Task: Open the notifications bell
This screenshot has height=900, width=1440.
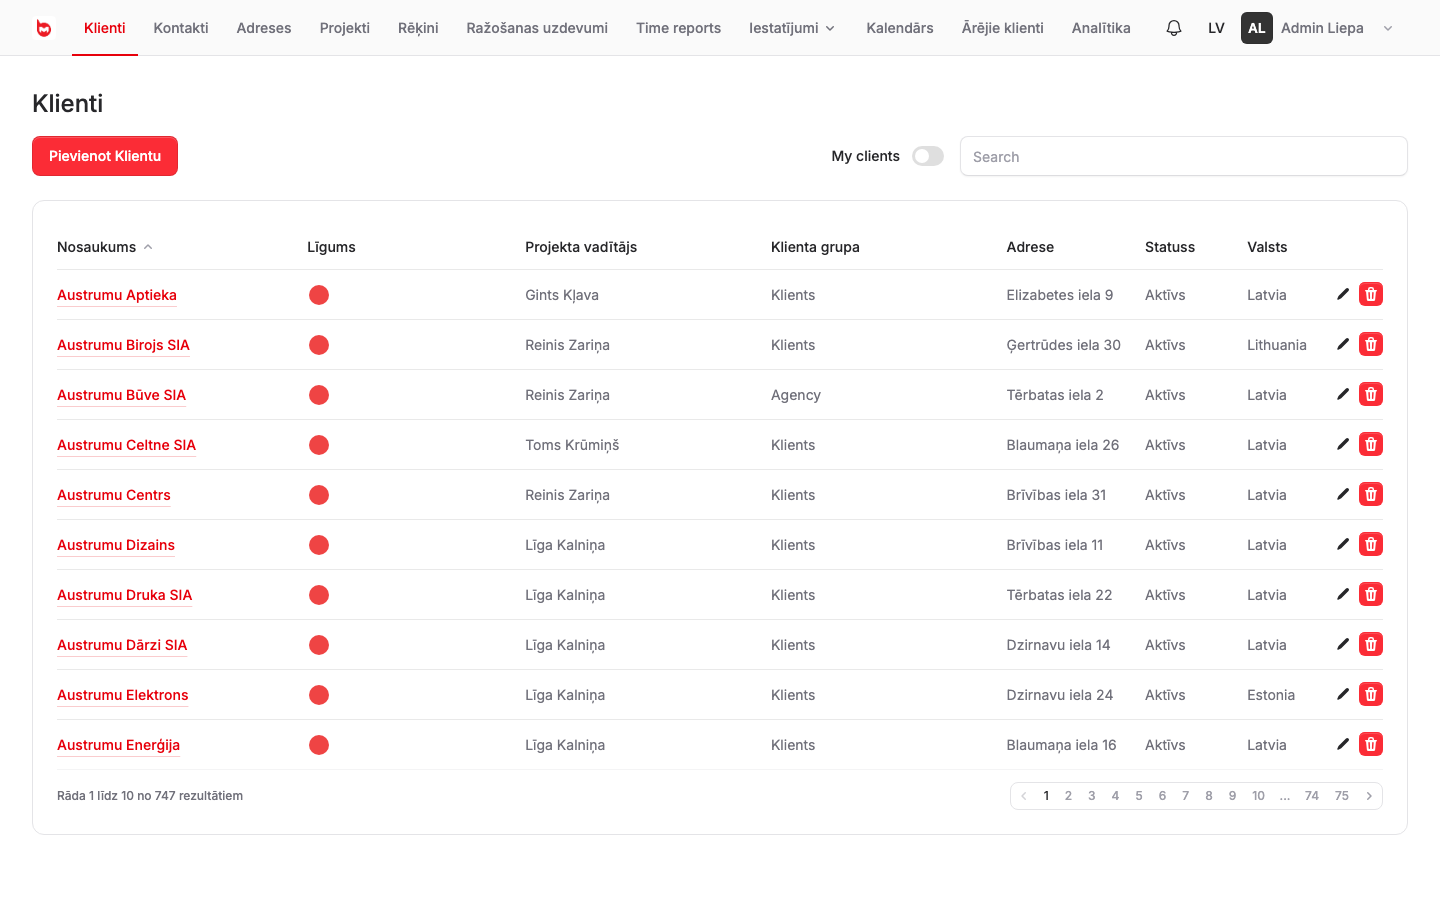Action: (1174, 28)
